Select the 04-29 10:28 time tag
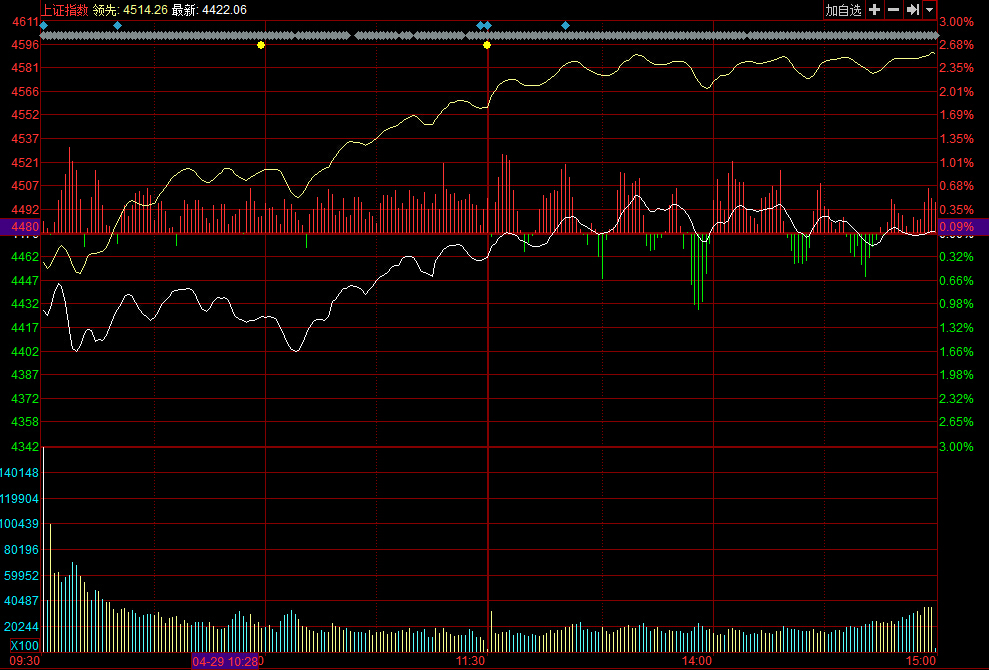The width and height of the screenshot is (989, 670). (225, 661)
